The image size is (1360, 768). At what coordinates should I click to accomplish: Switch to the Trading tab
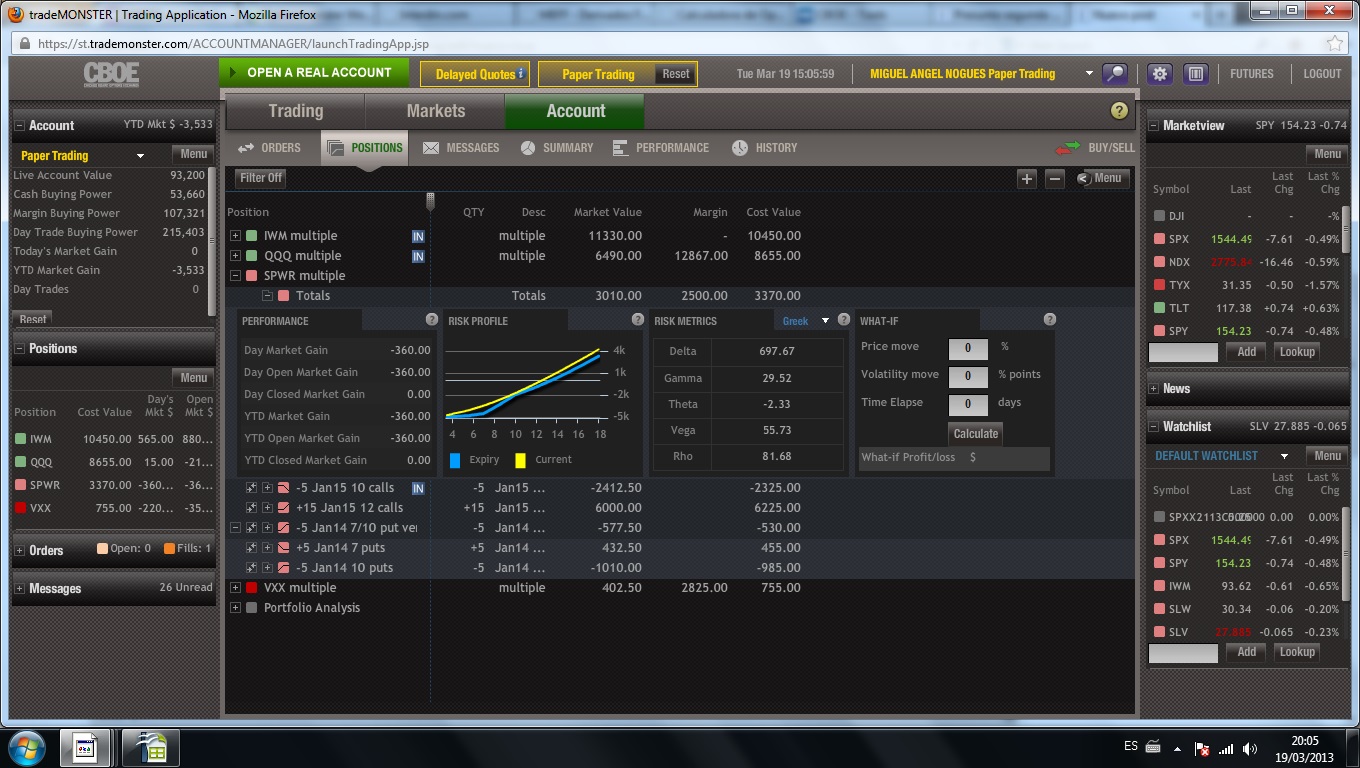(296, 112)
